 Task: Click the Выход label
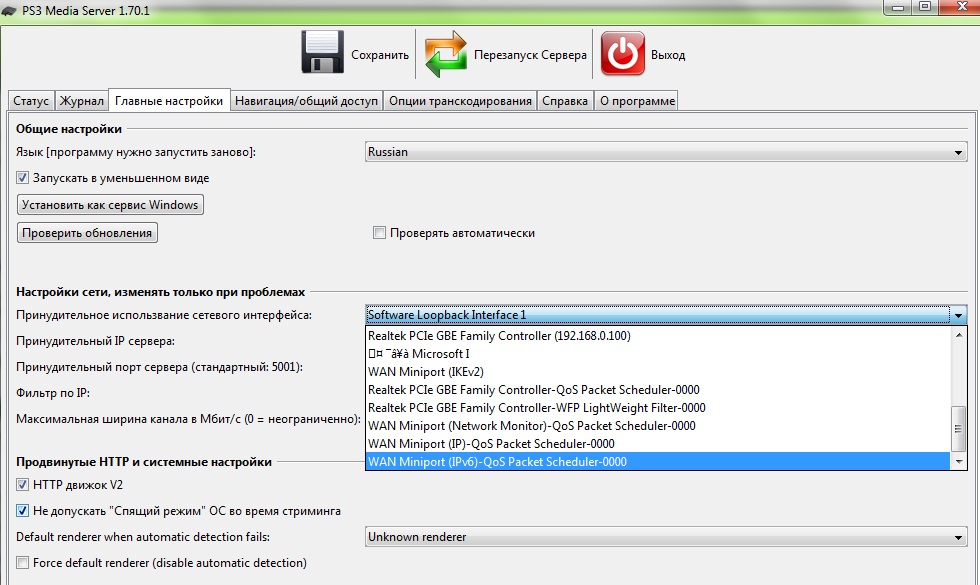[x=668, y=55]
